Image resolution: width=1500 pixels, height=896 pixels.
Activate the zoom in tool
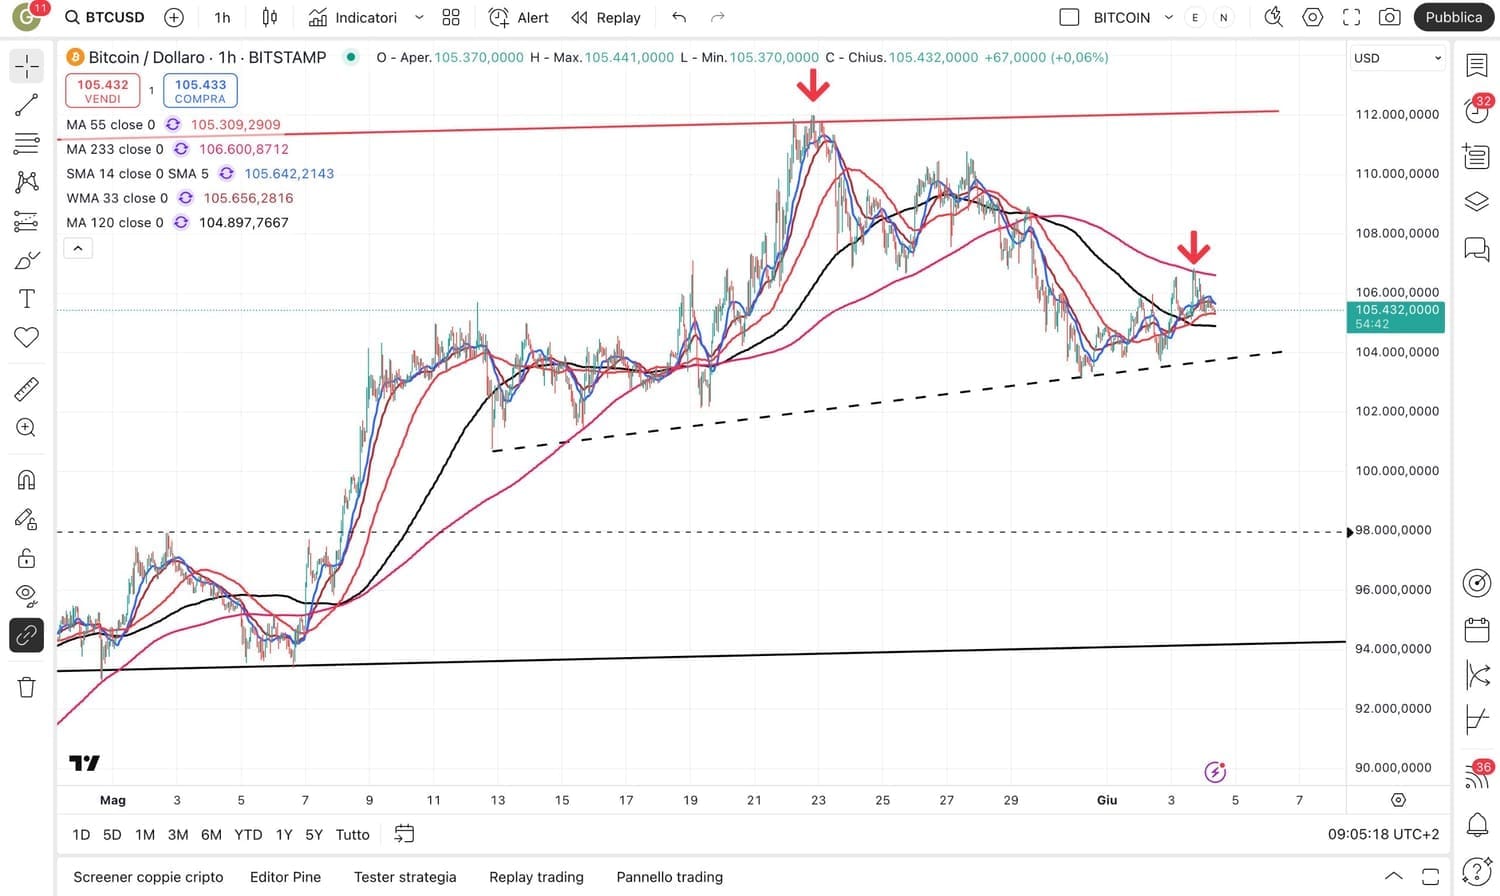pyautogui.click(x=27, y=428)
